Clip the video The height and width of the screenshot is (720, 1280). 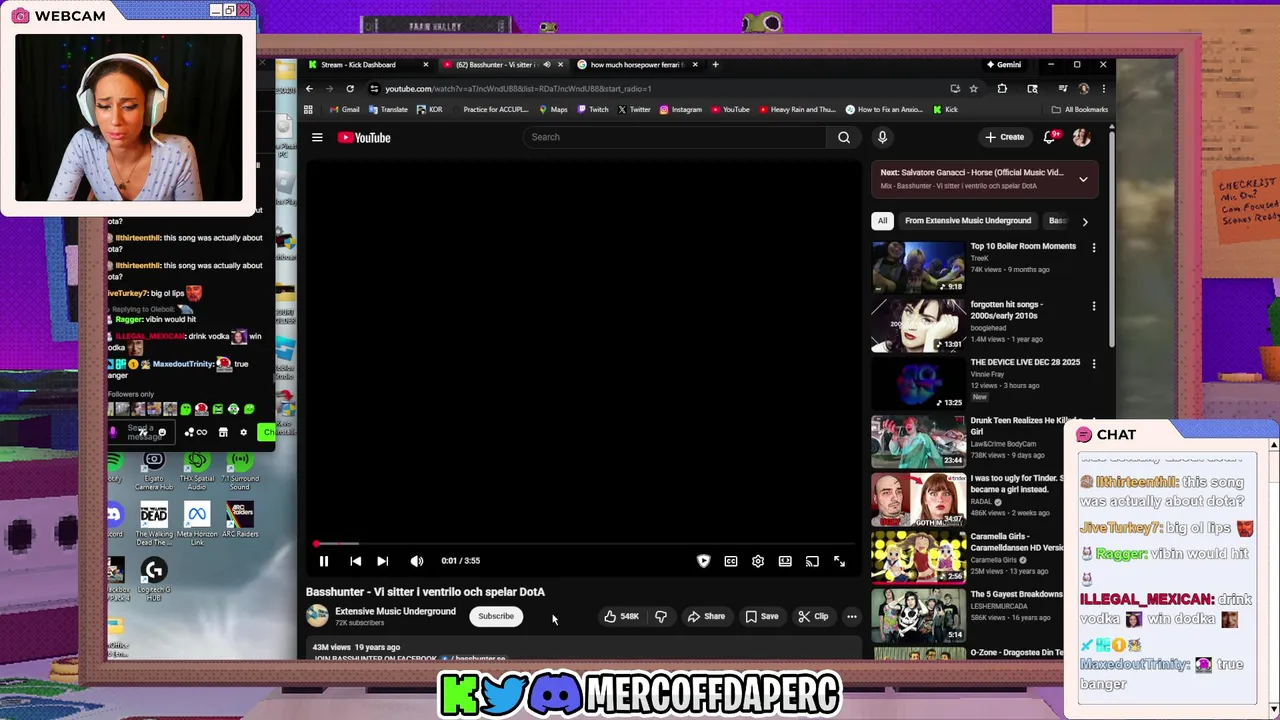coord(813,616)
